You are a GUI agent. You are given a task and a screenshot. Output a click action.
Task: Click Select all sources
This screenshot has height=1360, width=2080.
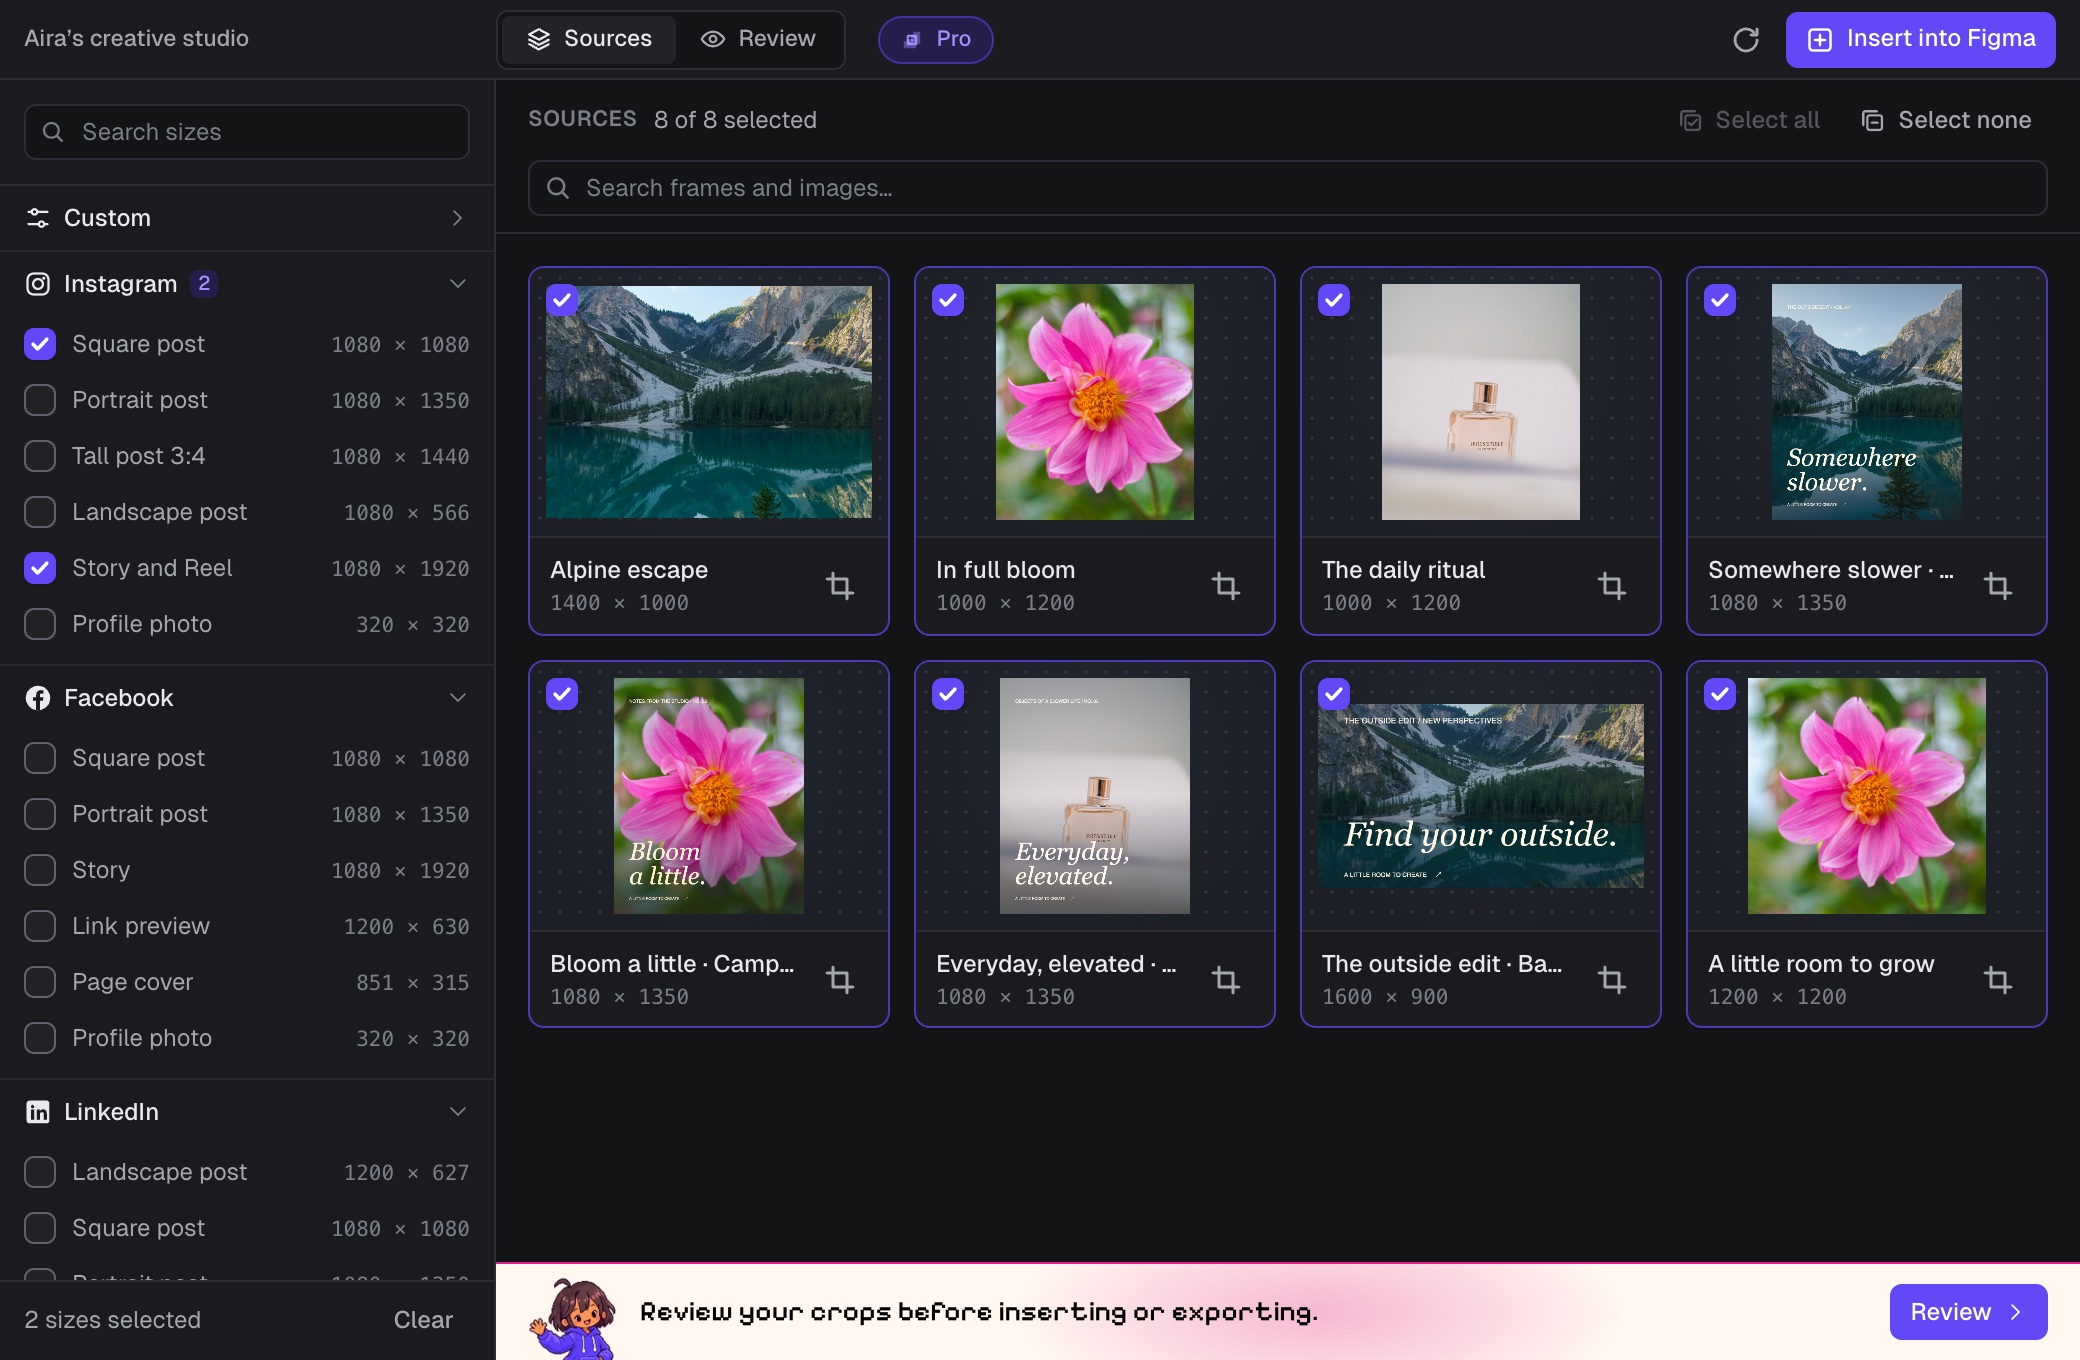pos(1750,120)
